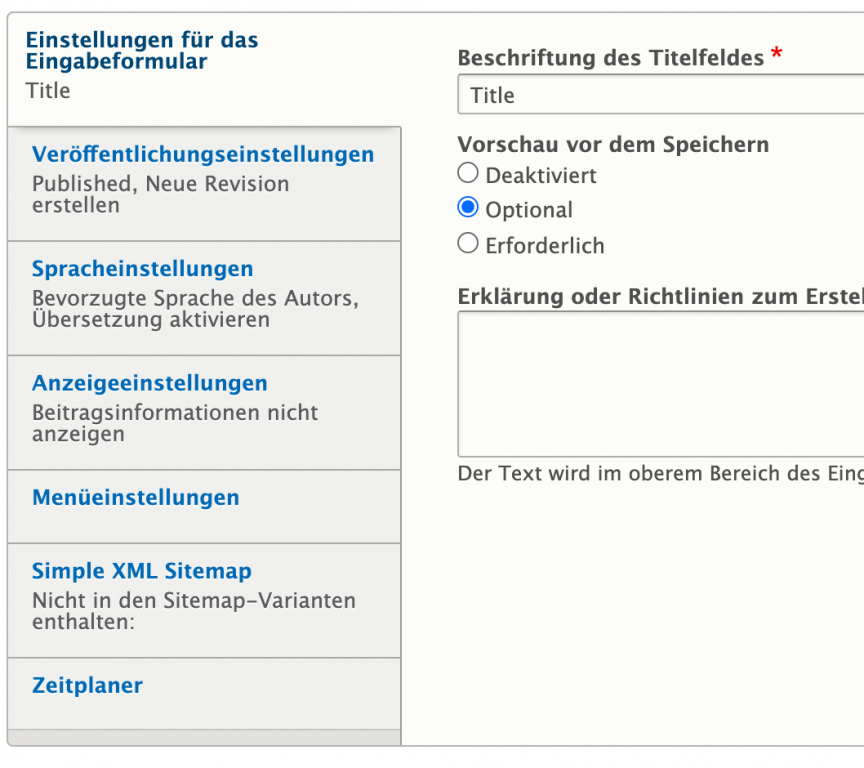
Task: Click the 'Erforderlich' label text
Action: pos(545,245)
